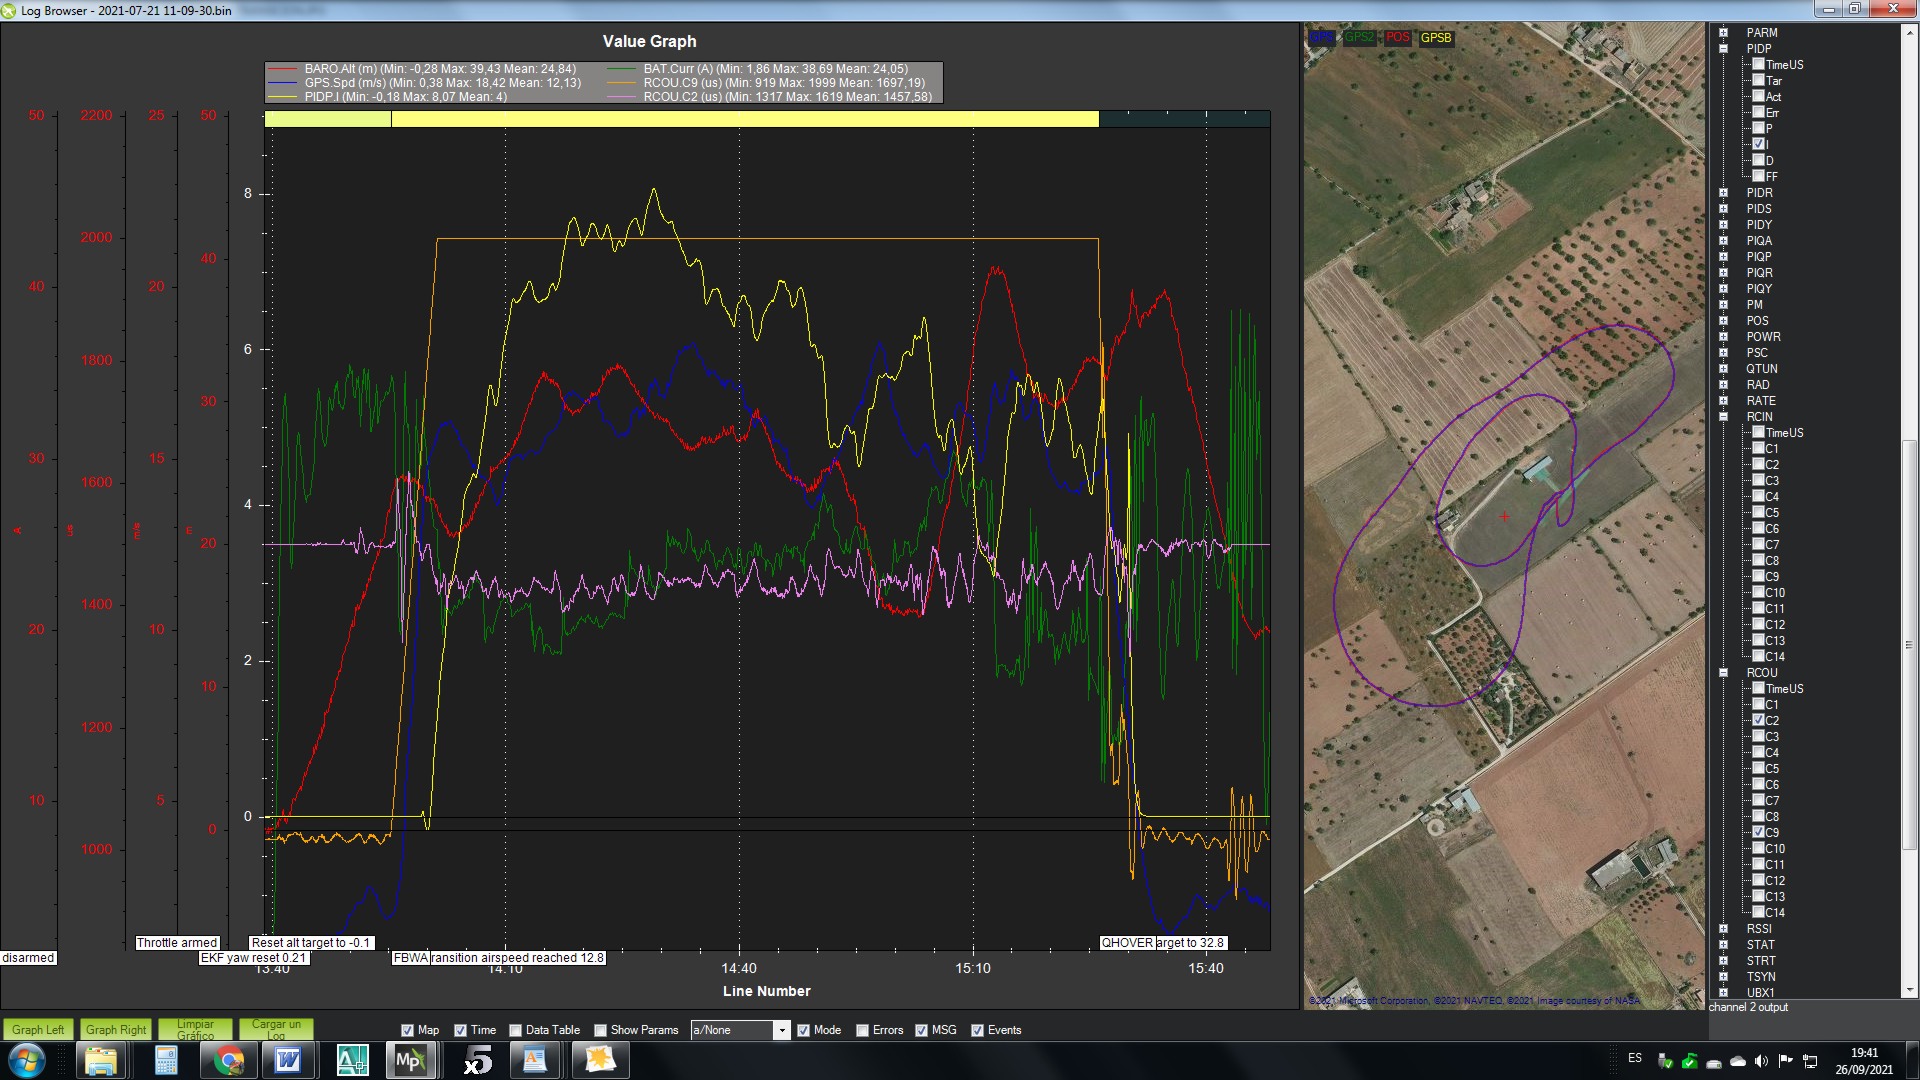Click the Windows Start orb

27,1060
